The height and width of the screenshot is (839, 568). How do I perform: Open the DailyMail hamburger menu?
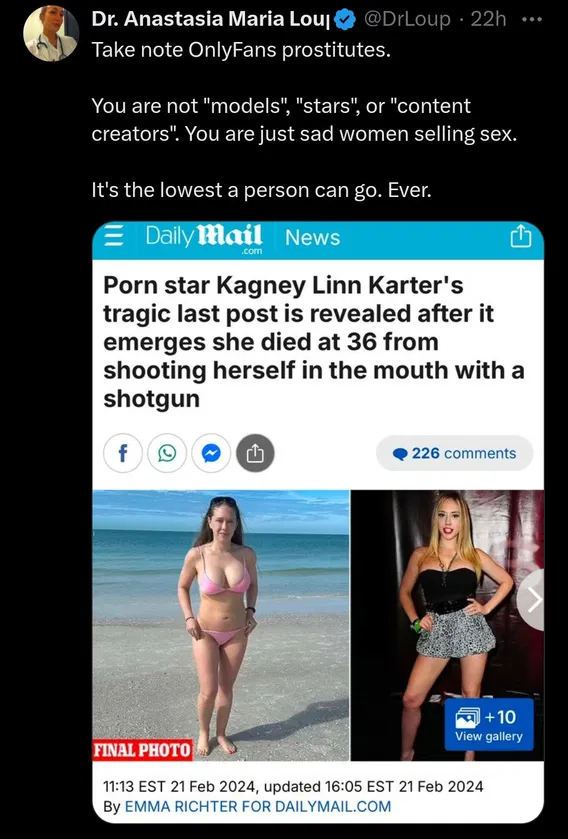pyautogui.click(x=113, y=237)
